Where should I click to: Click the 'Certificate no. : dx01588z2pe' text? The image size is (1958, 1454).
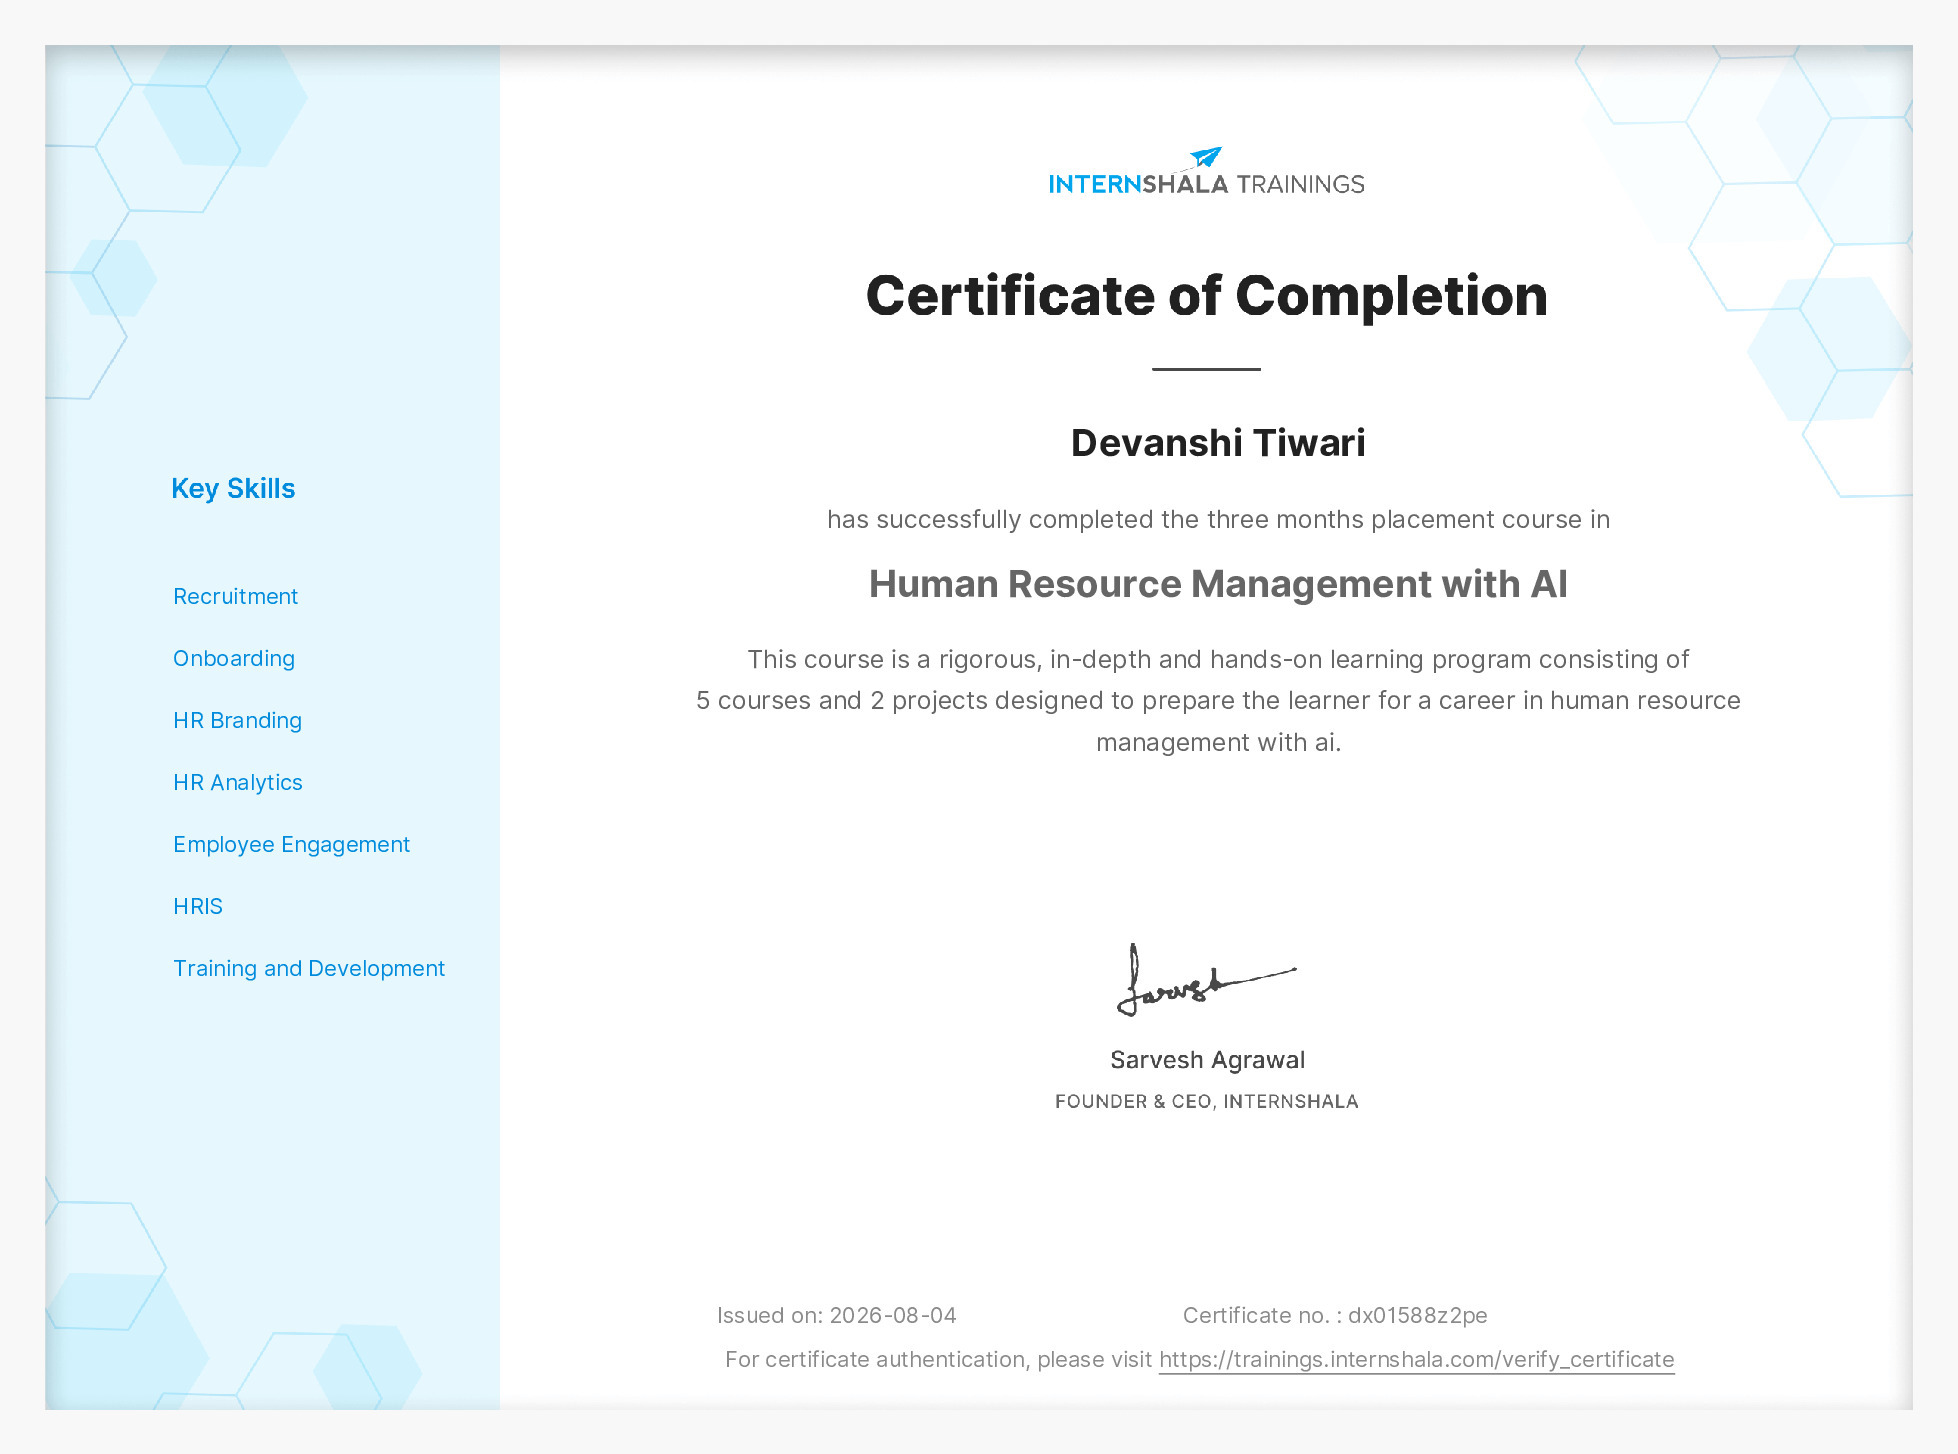[1335, 1315]
